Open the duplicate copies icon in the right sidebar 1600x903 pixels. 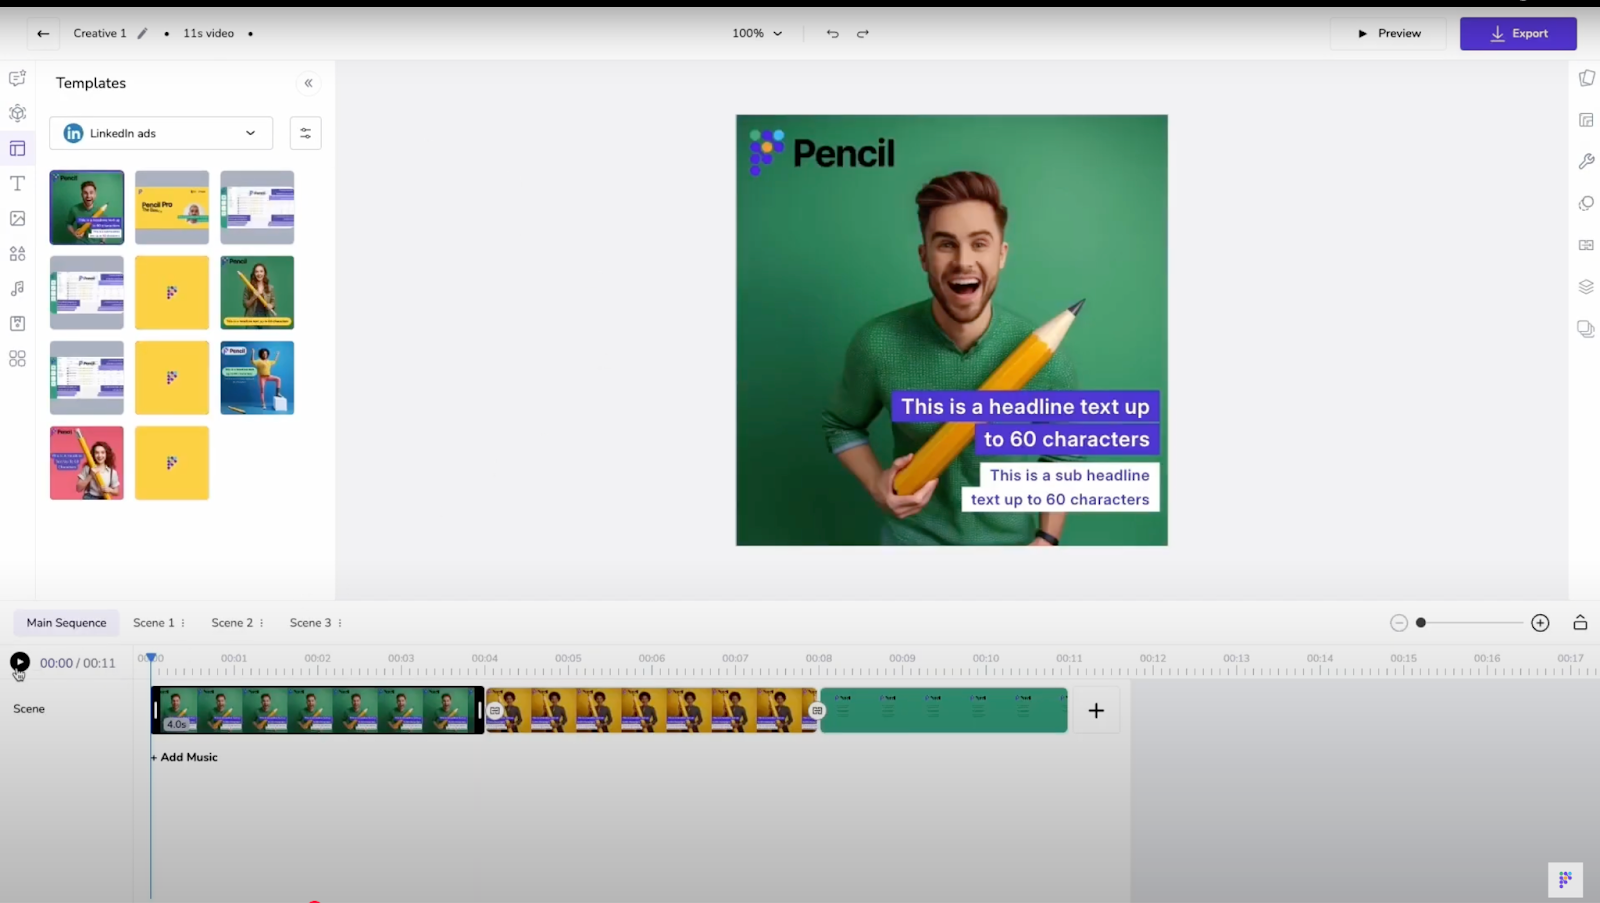(x=1586, y=329)
